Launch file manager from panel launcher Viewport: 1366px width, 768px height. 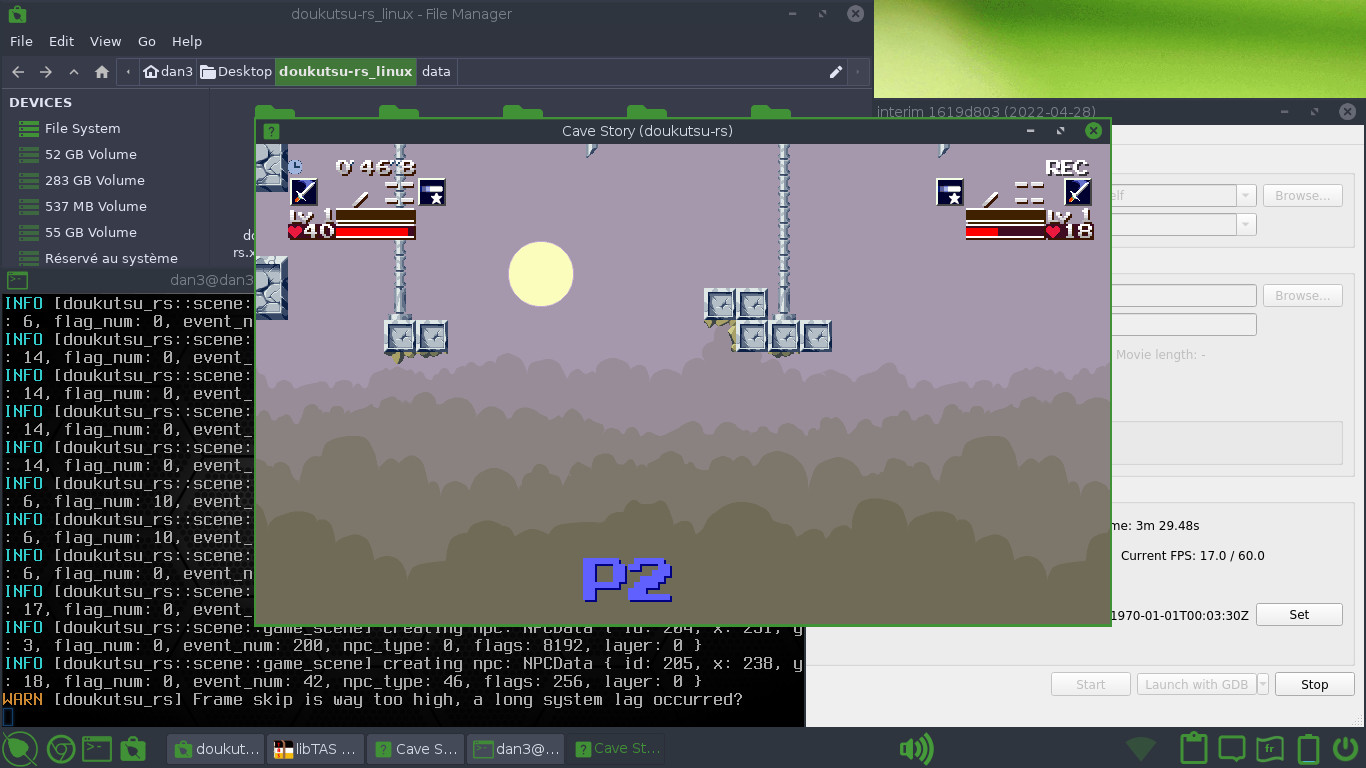tap(132, 748)
